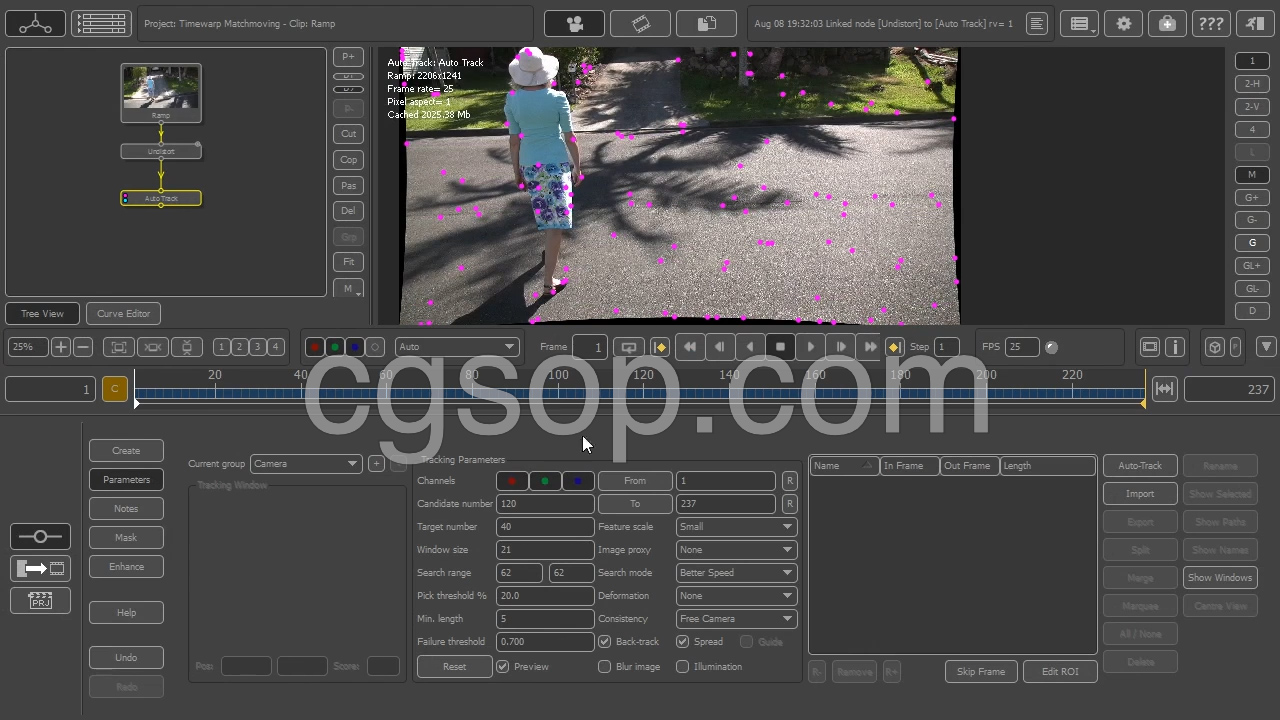This screenshot has width=1280, height=720.
Task: Toggle blue channel in Tracking Parameters
Action: tap(578, 481)
